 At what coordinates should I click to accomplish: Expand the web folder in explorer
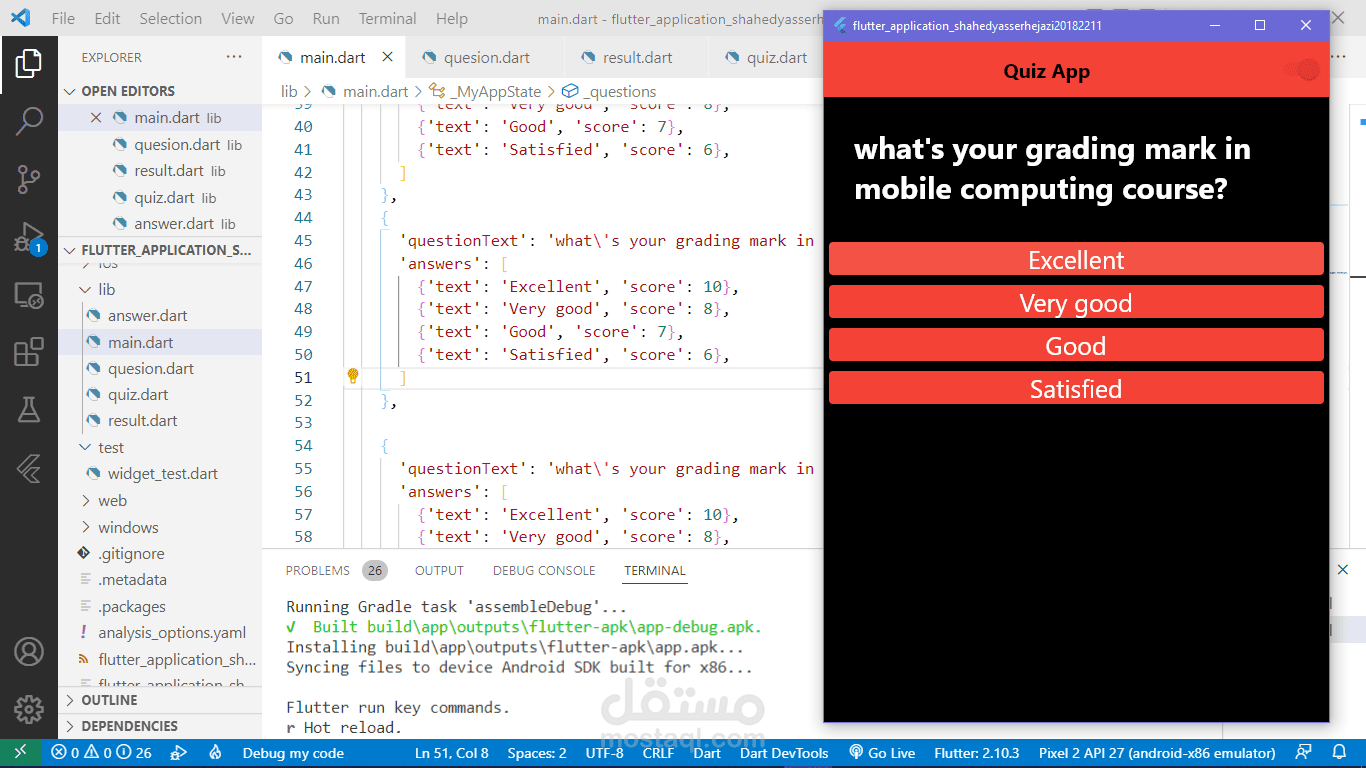click(x=85, y=501)
